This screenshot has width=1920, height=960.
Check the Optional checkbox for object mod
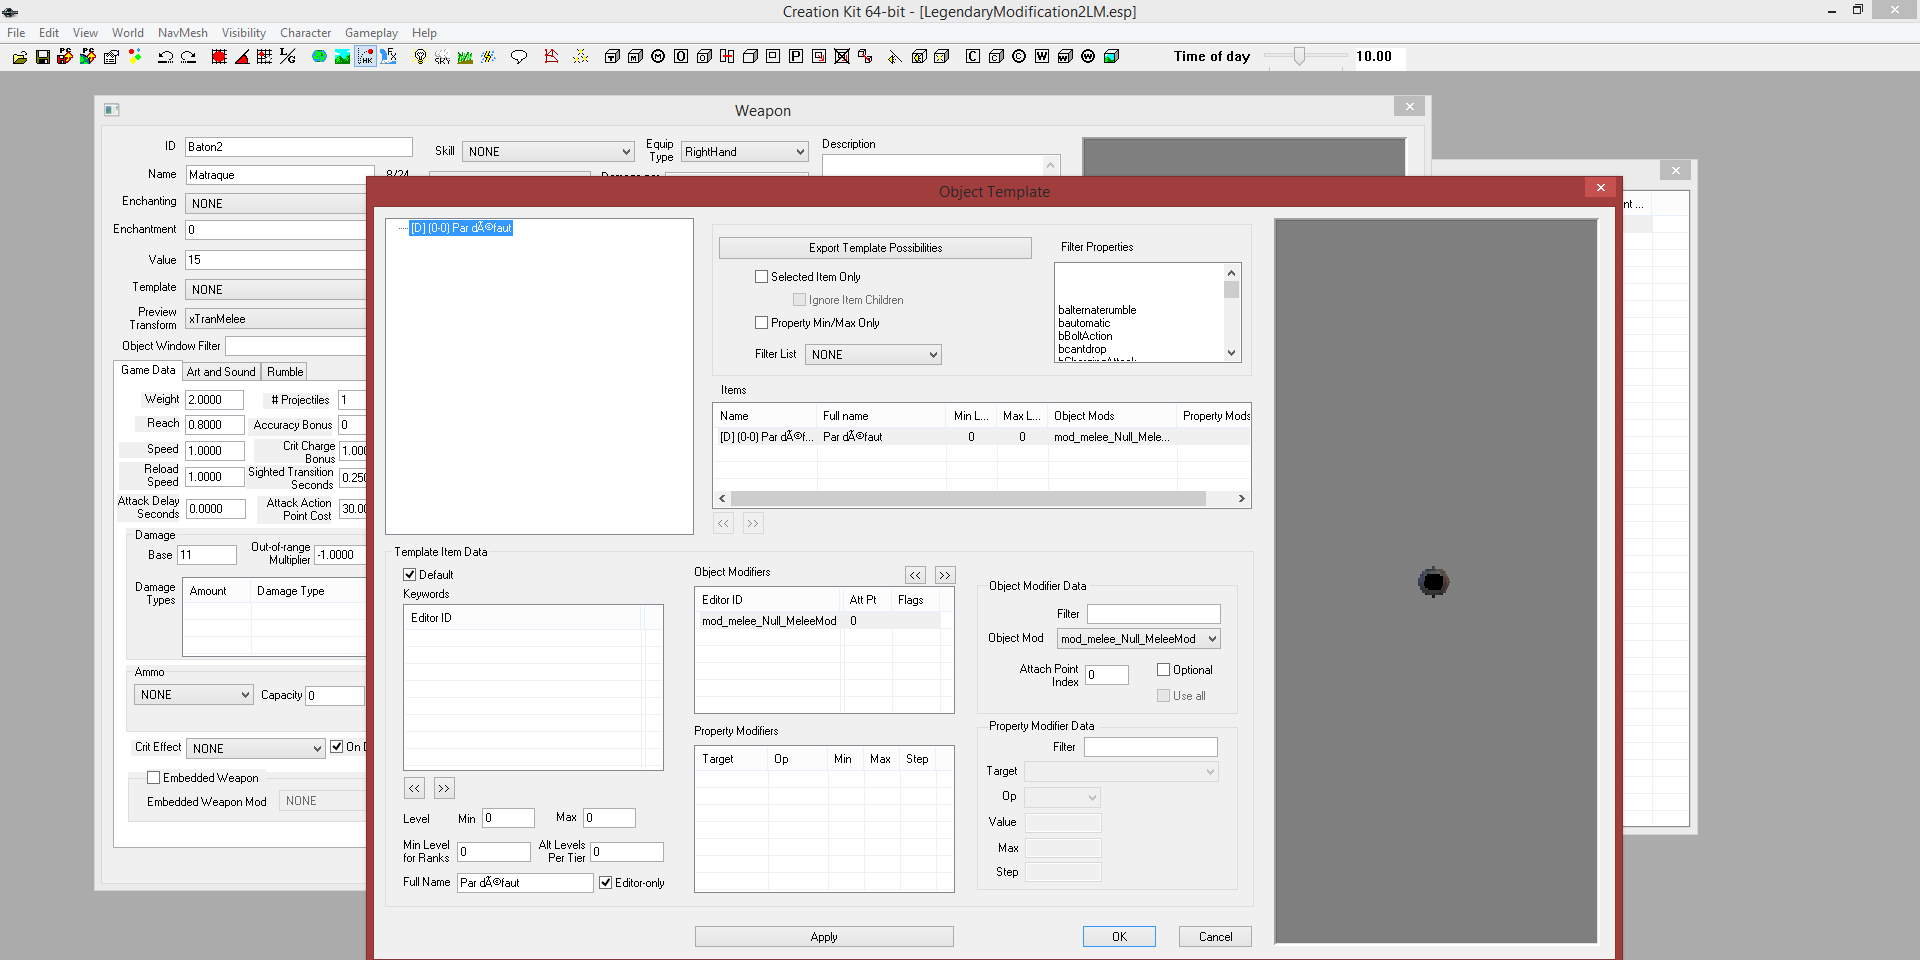1163,670
